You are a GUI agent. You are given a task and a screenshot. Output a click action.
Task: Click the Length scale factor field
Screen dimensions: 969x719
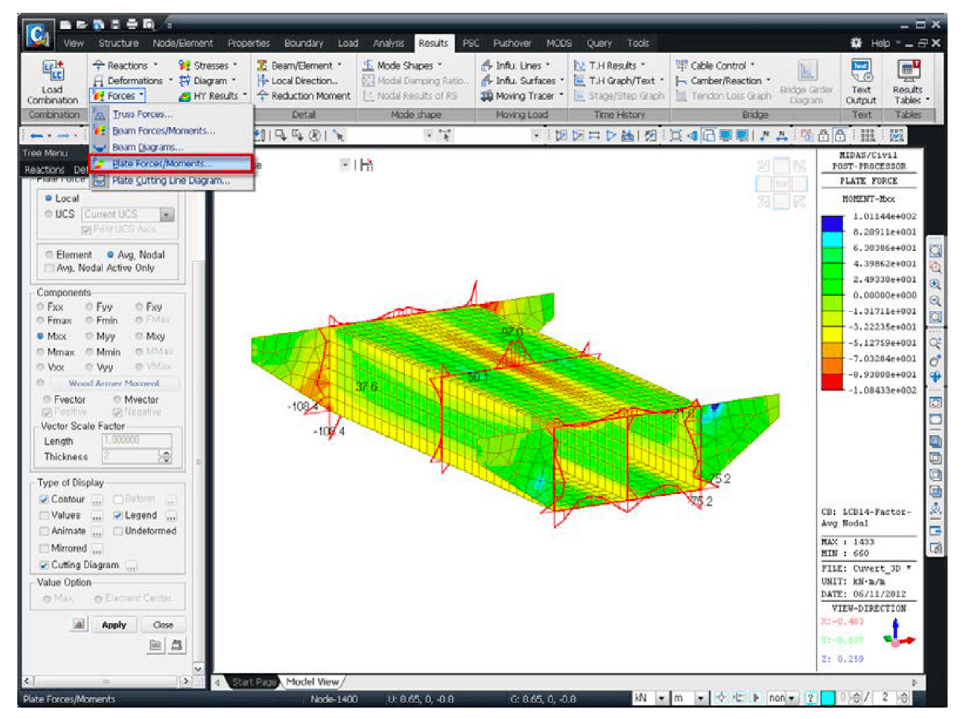point(137,440)
